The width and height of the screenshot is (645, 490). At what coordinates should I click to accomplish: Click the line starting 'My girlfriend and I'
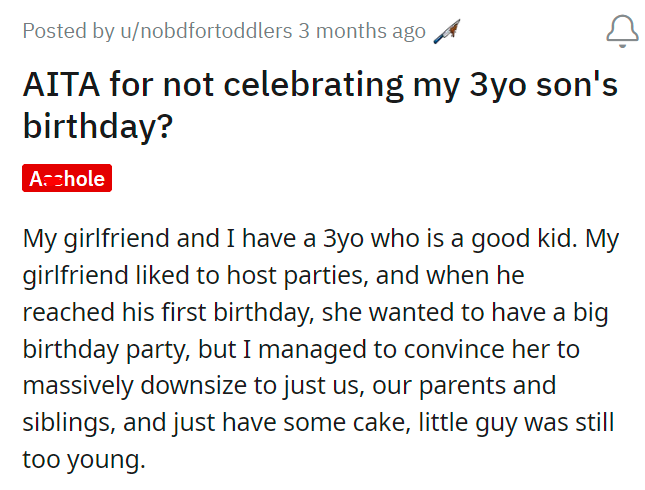pos(321,239)
